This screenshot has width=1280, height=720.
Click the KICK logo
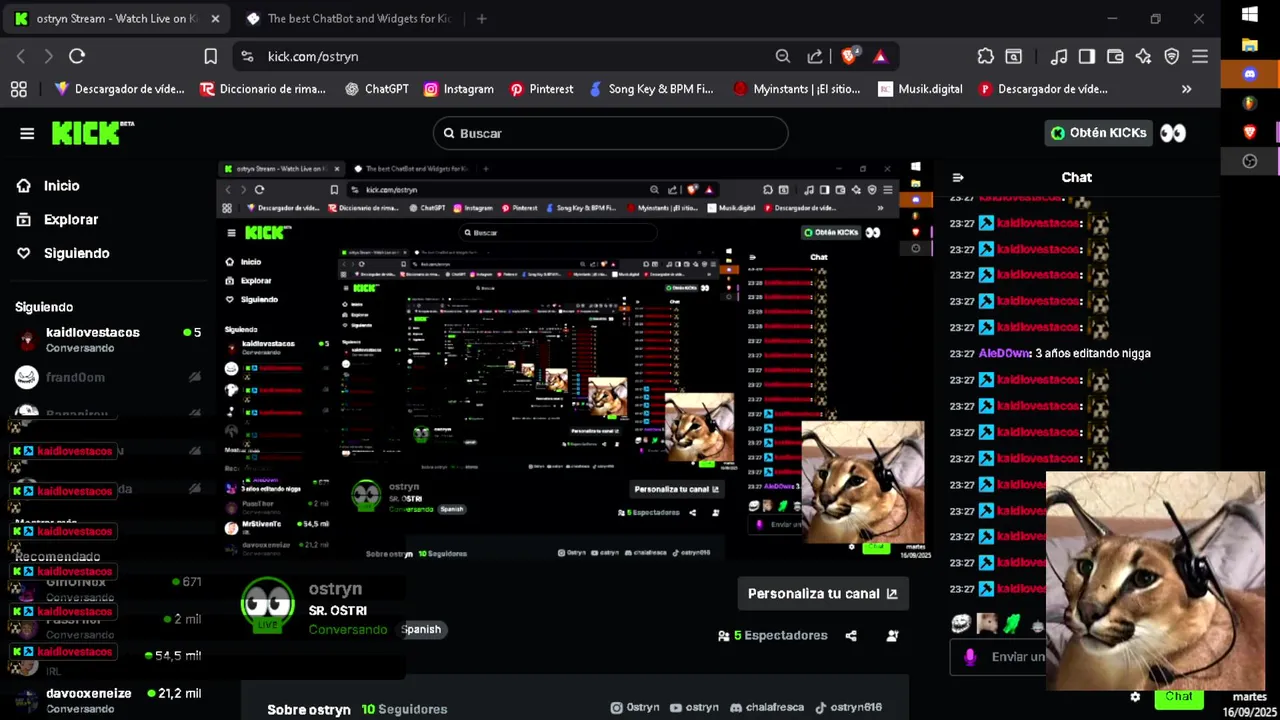click(92, 133)
